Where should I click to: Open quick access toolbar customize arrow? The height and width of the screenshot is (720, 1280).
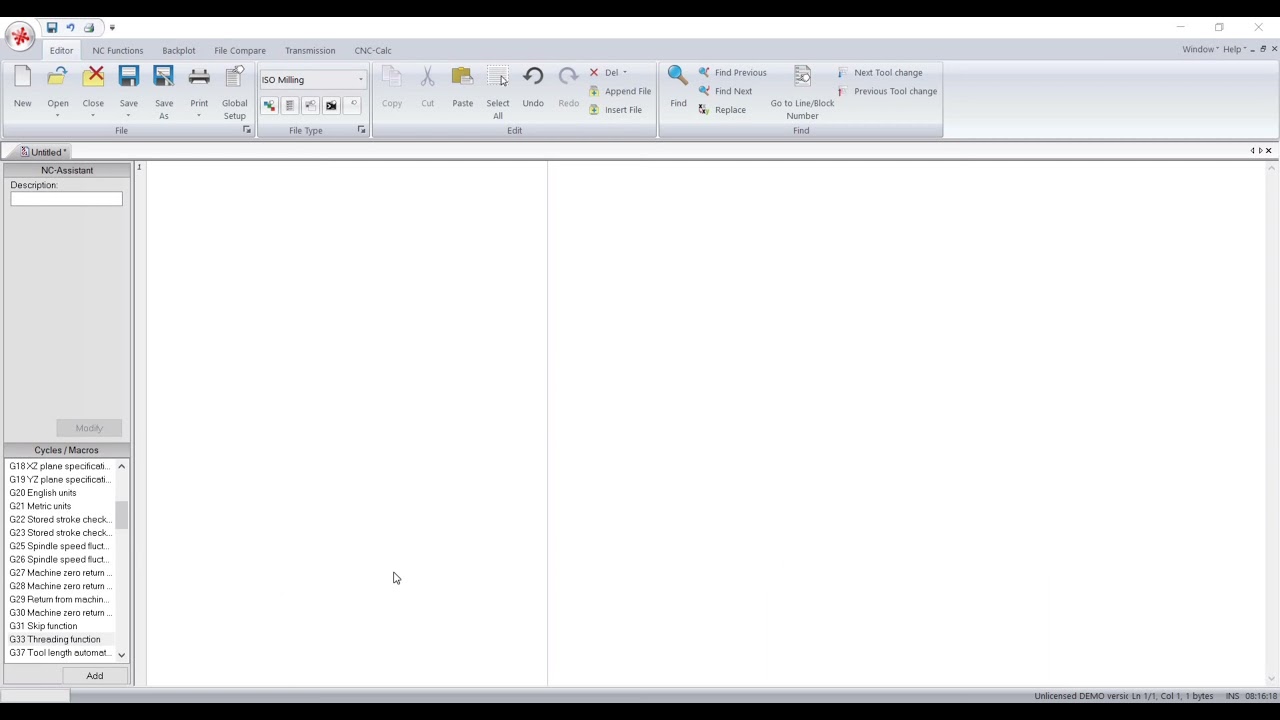[112, 28]
